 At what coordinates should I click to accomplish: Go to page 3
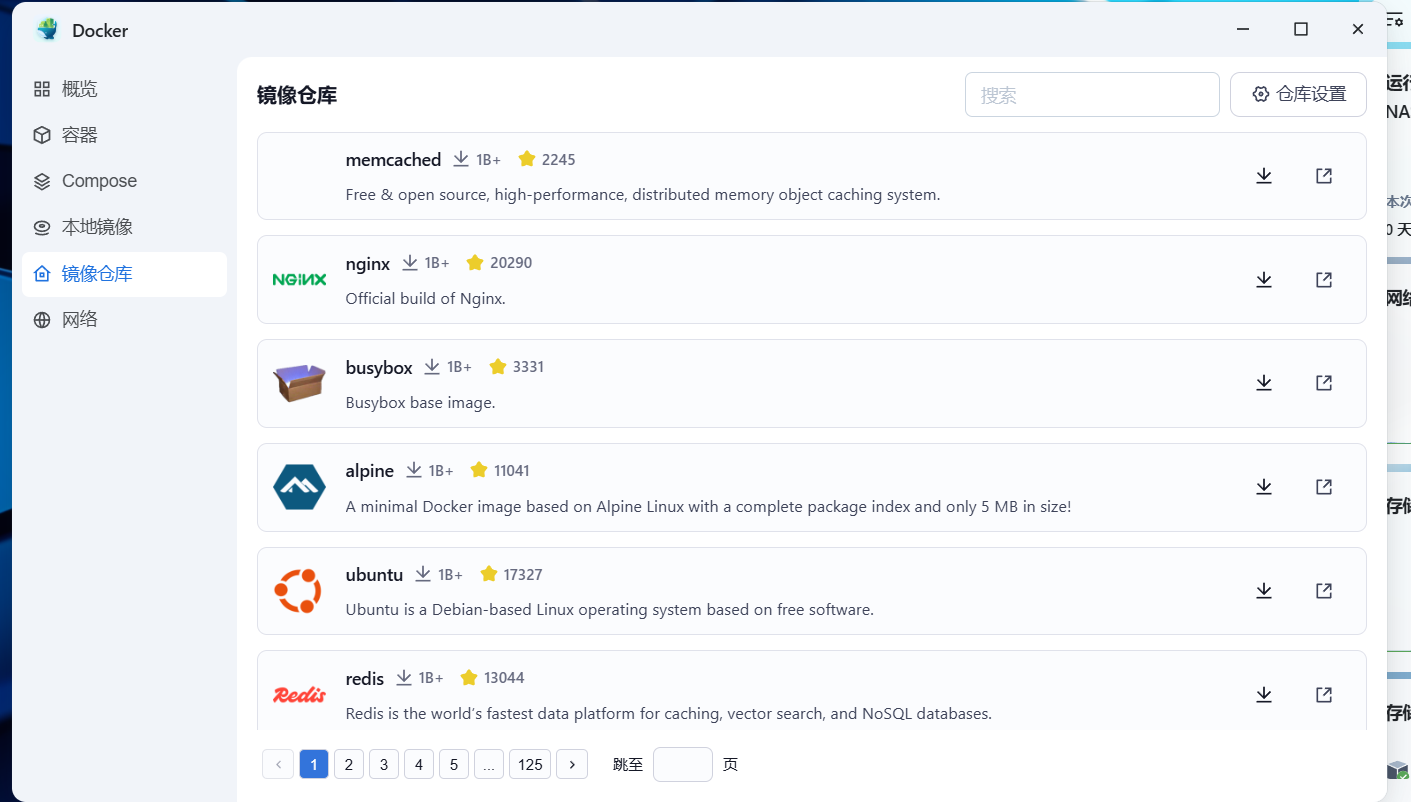point(383,764)
